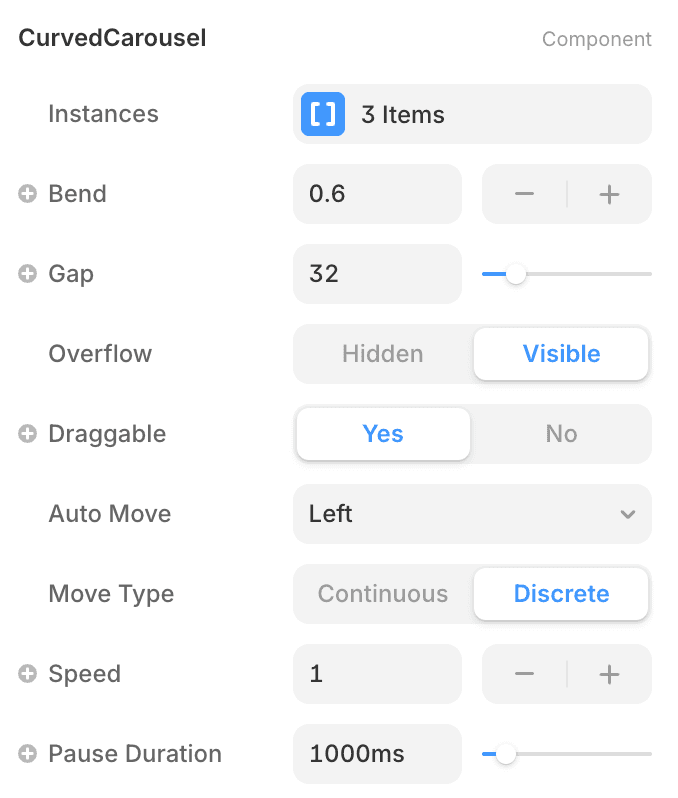Viewport: 678px width, 798px height.
Task: Decrease Bend with the minus stepper
Action: point(524,194)
